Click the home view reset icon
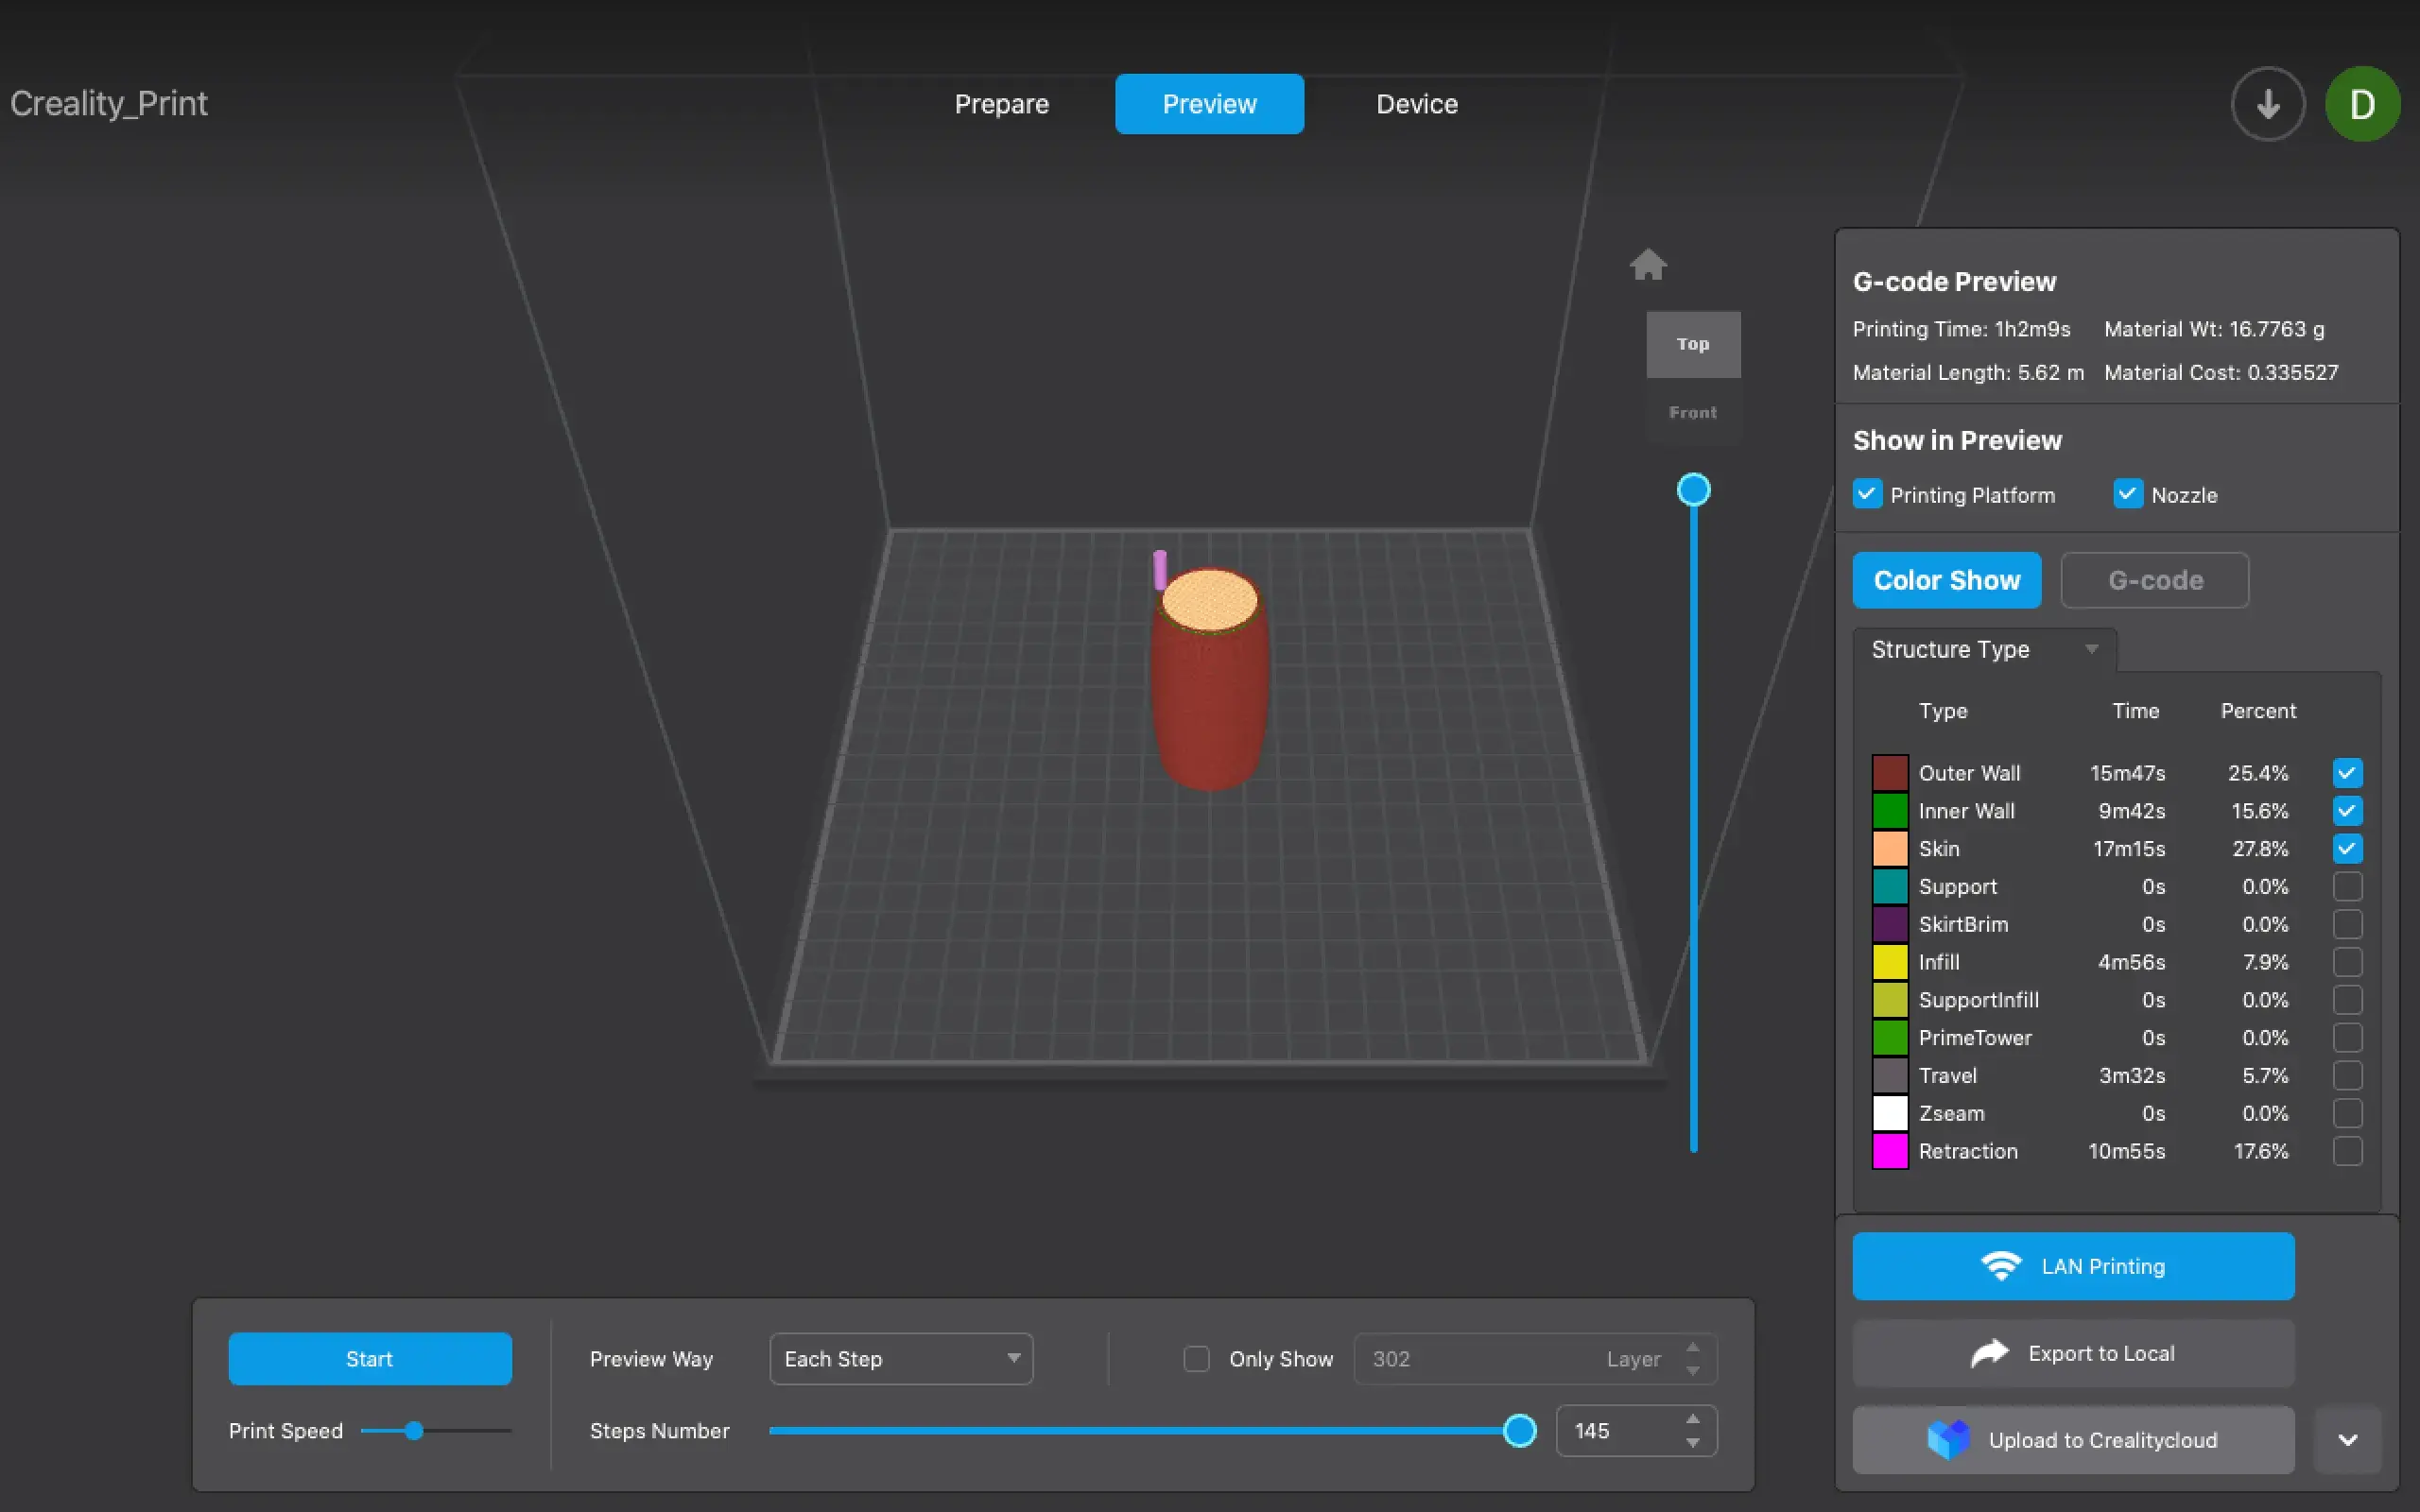Image resolution: width=2420 pixels, height=1512 pixels. coord(1647,265)
